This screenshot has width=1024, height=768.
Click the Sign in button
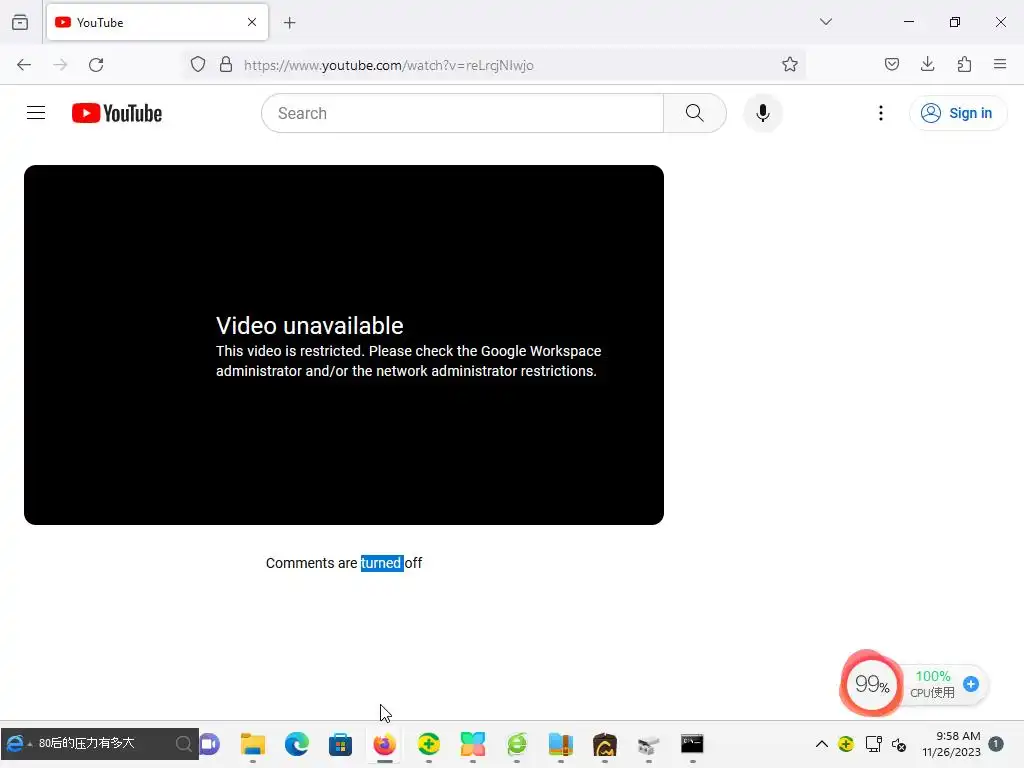pyautogui.click(x=957, y=113)
